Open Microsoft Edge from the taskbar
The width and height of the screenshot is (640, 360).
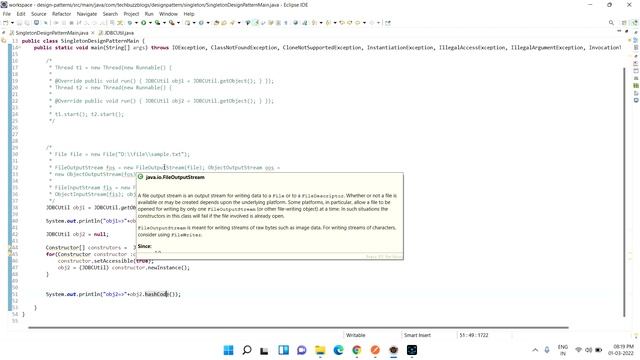click(x=338, y=350)
